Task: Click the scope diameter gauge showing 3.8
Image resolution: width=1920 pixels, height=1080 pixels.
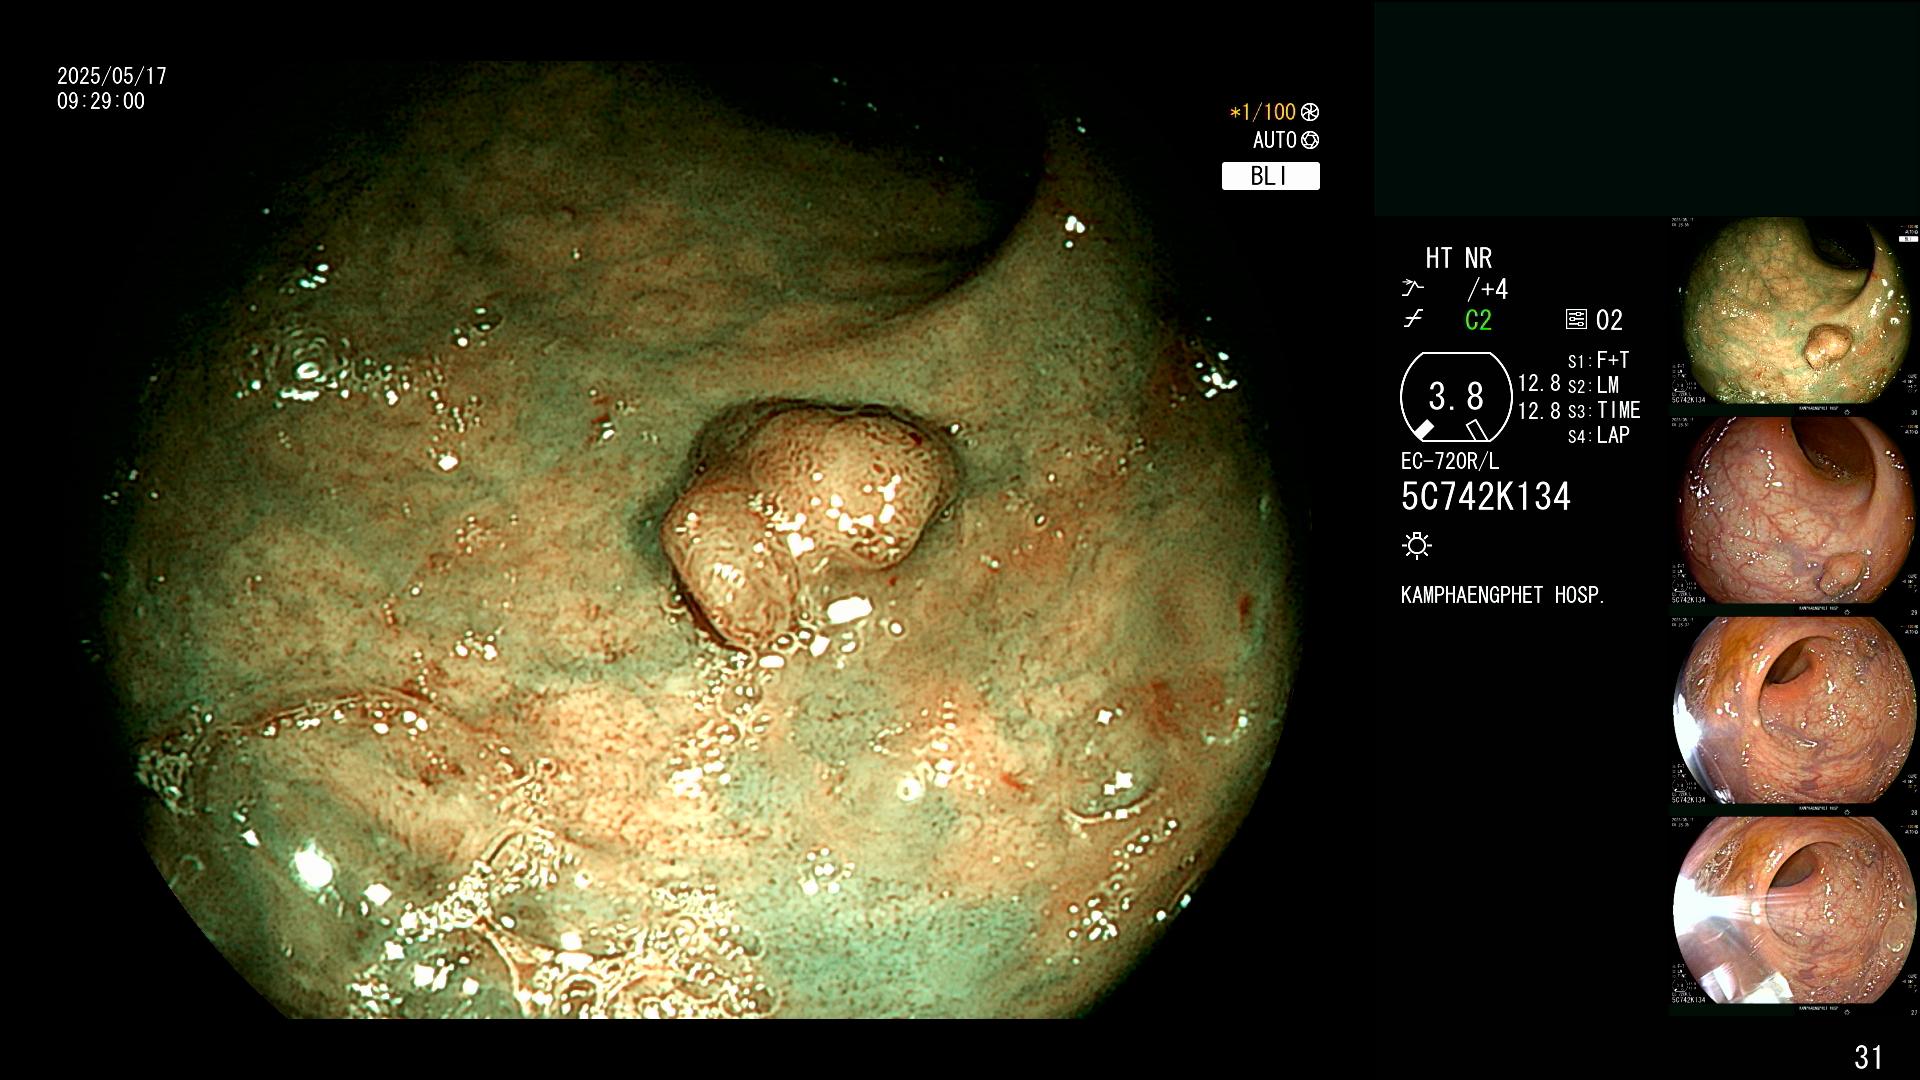Action: coord(1456,397)
